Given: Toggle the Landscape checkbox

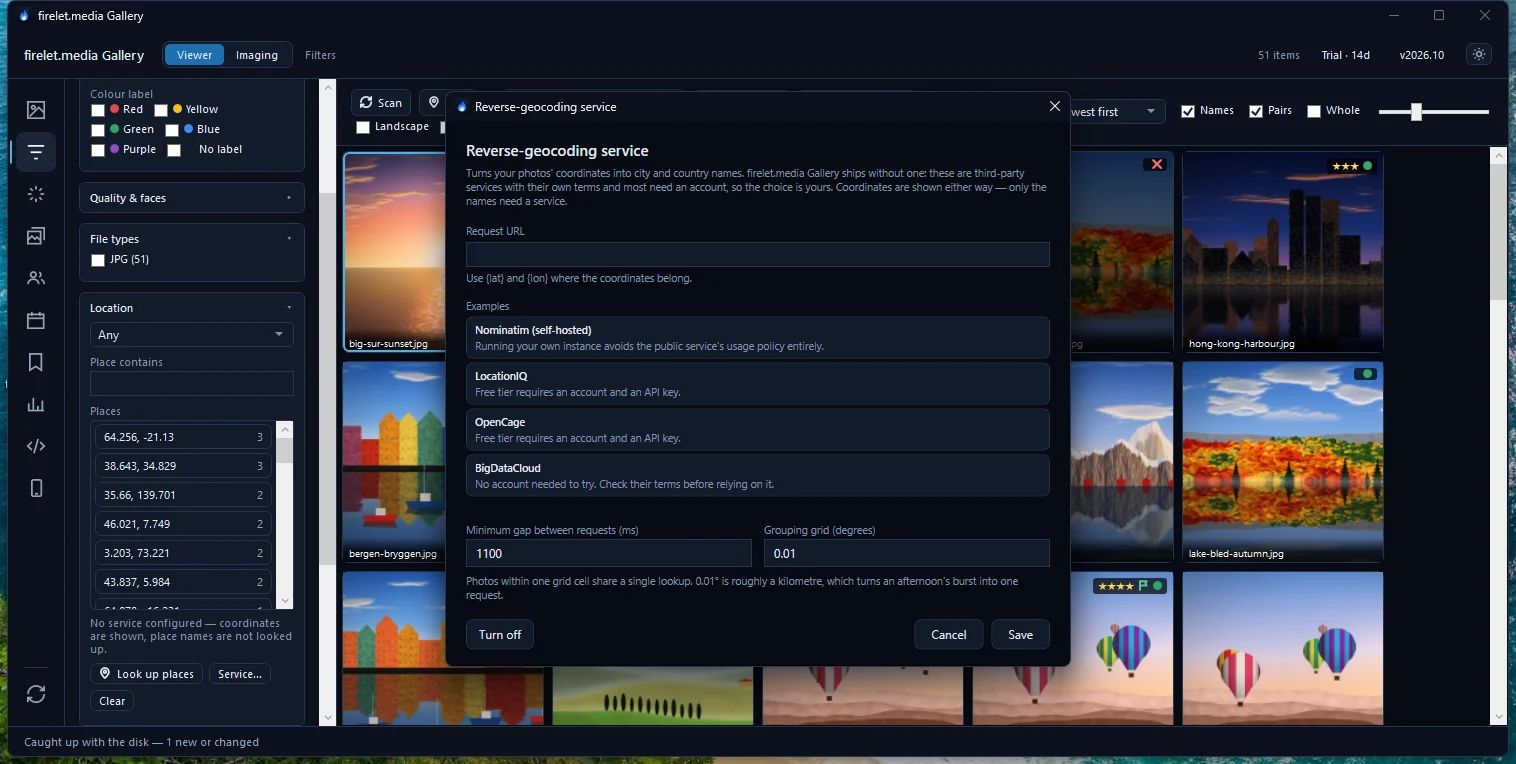Looking at the screenshot, I should click(362, 127).
